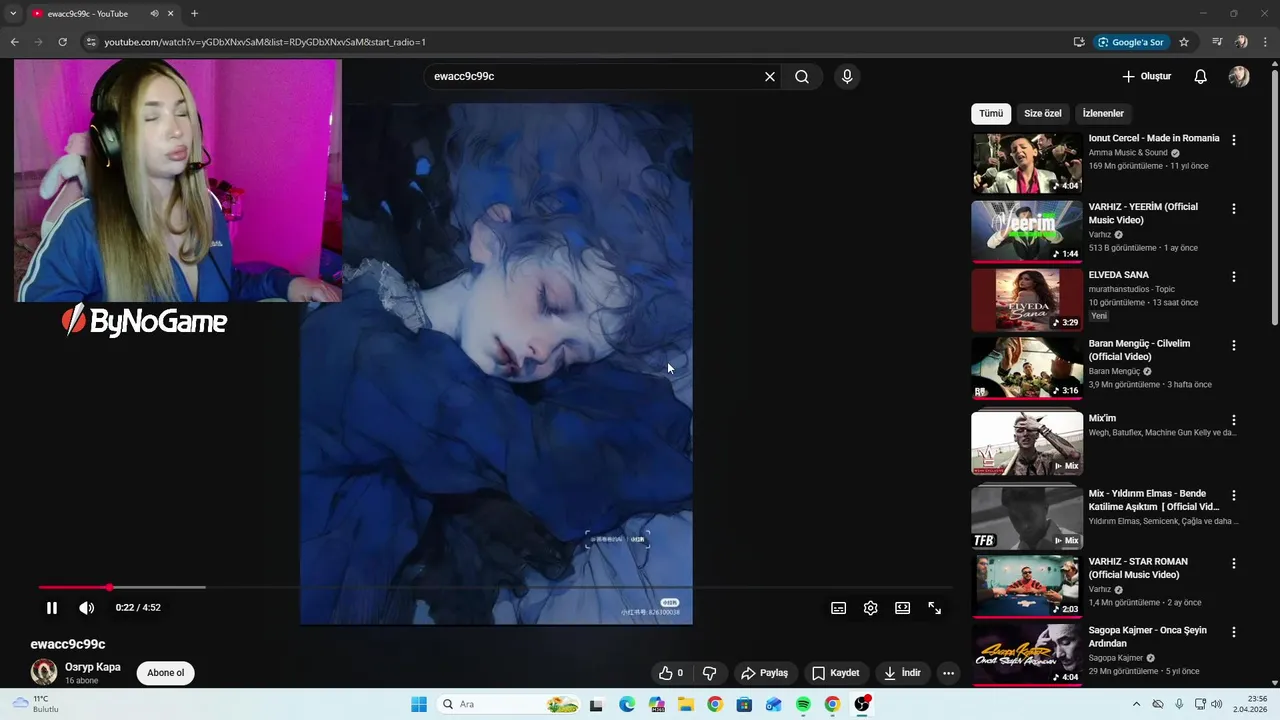The height and width of the screenshot is (720, 1280).
Task: Open File Explorer from the taskbar
Action: click(x=685, y=704)
